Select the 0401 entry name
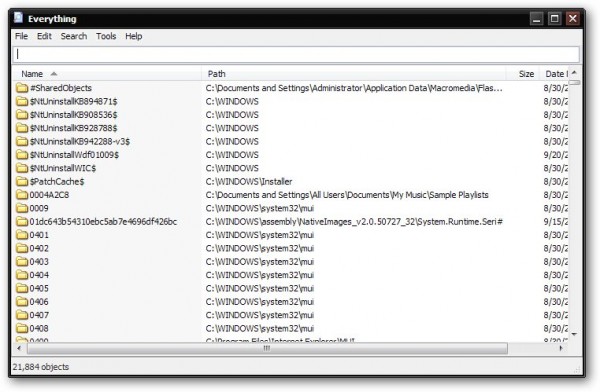 [x=39, y=235]
